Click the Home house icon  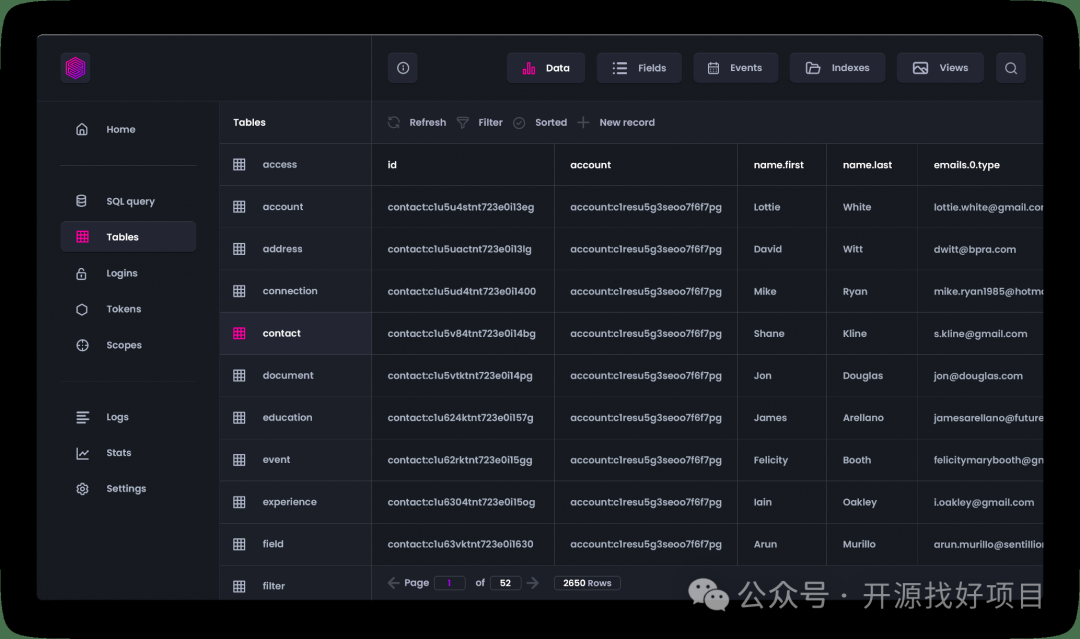[82, 129]
